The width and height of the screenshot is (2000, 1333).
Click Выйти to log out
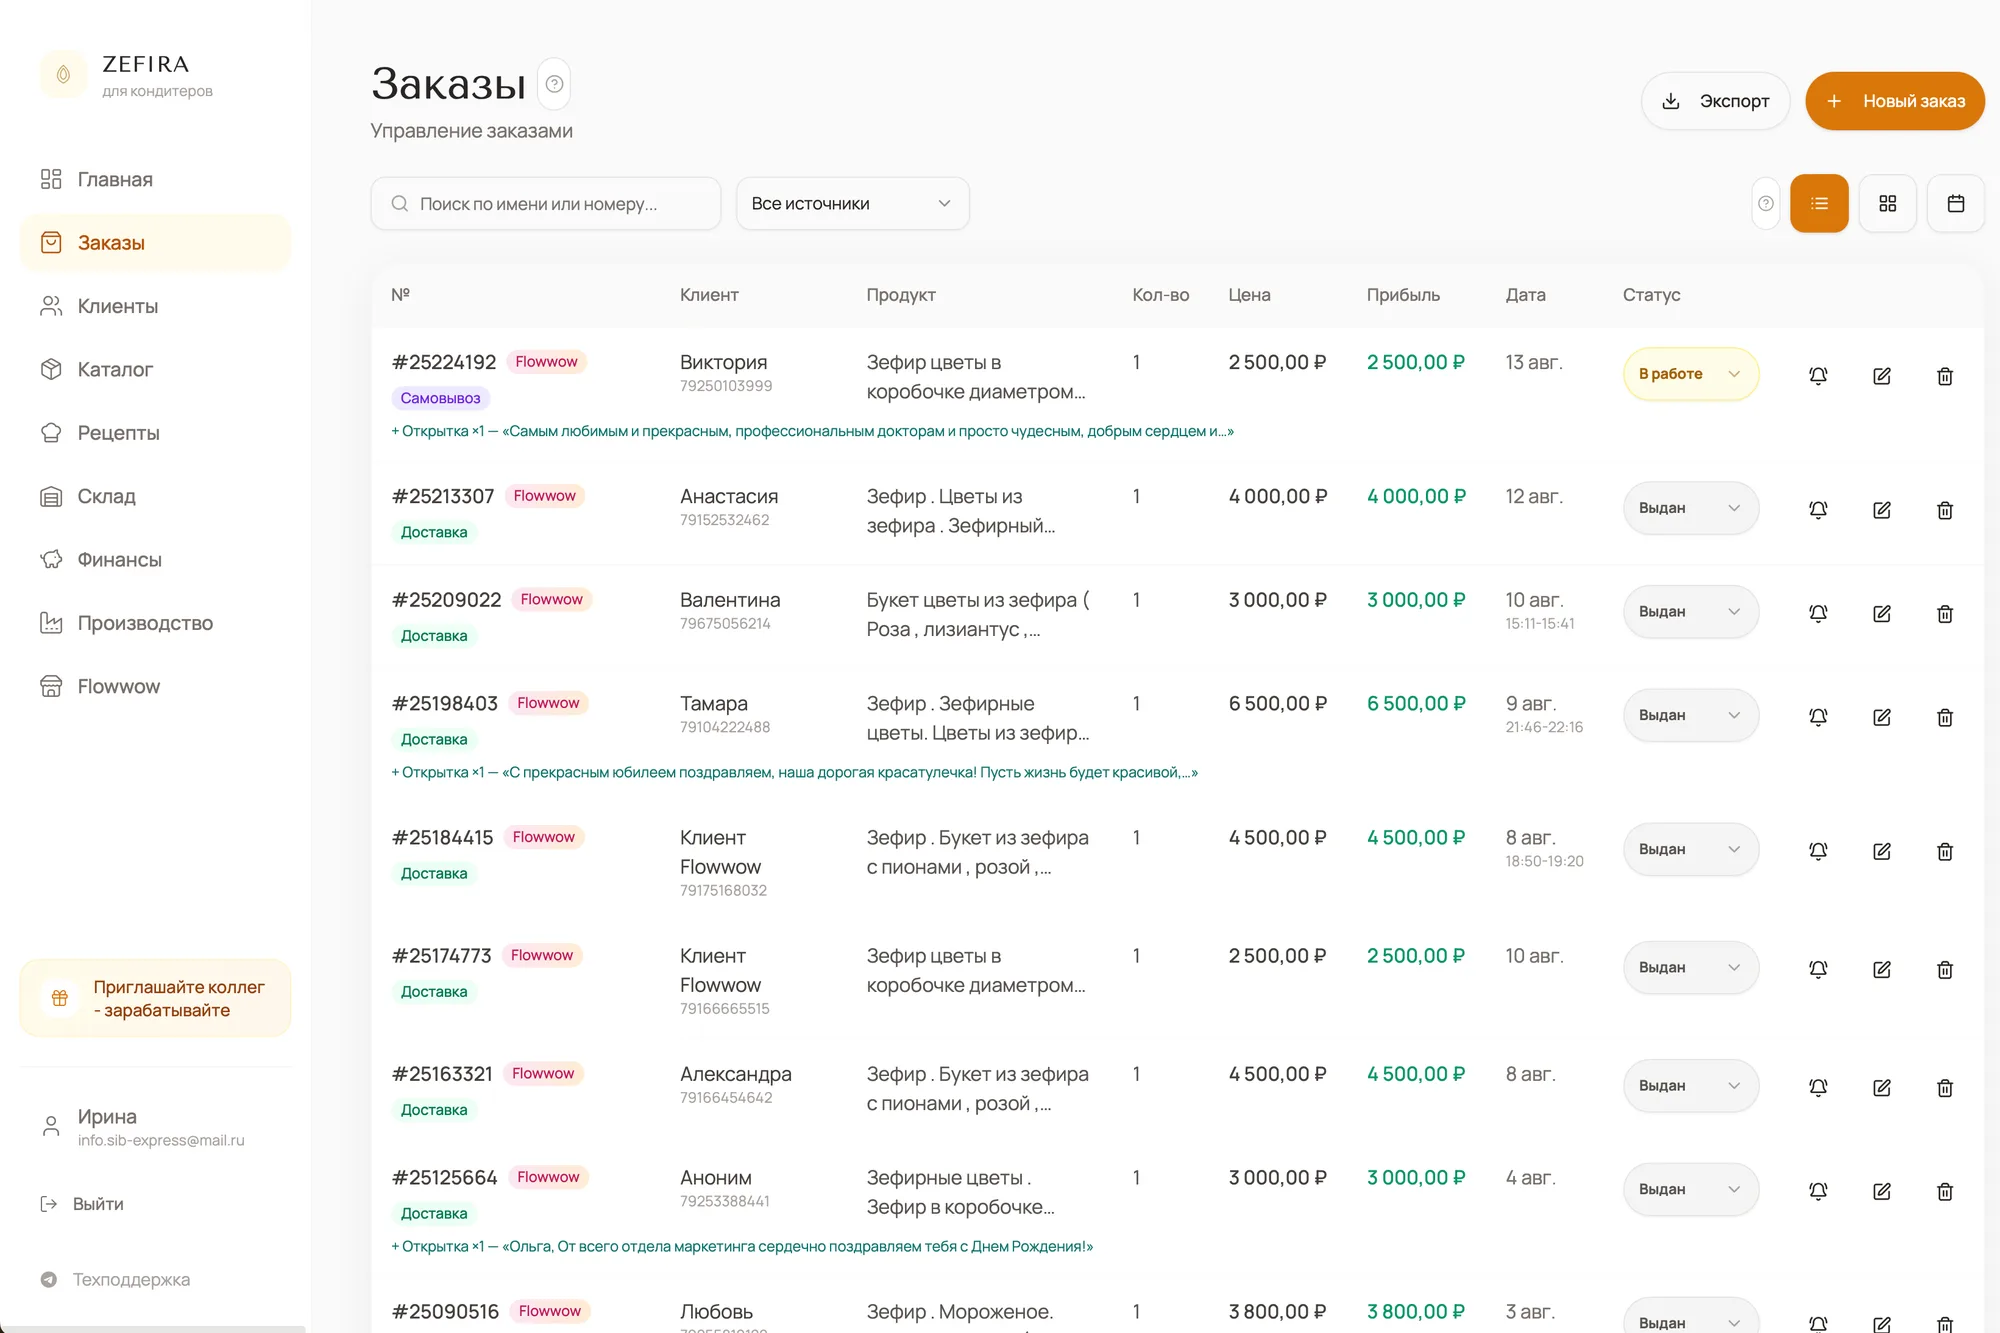(x=82, y=1204)
